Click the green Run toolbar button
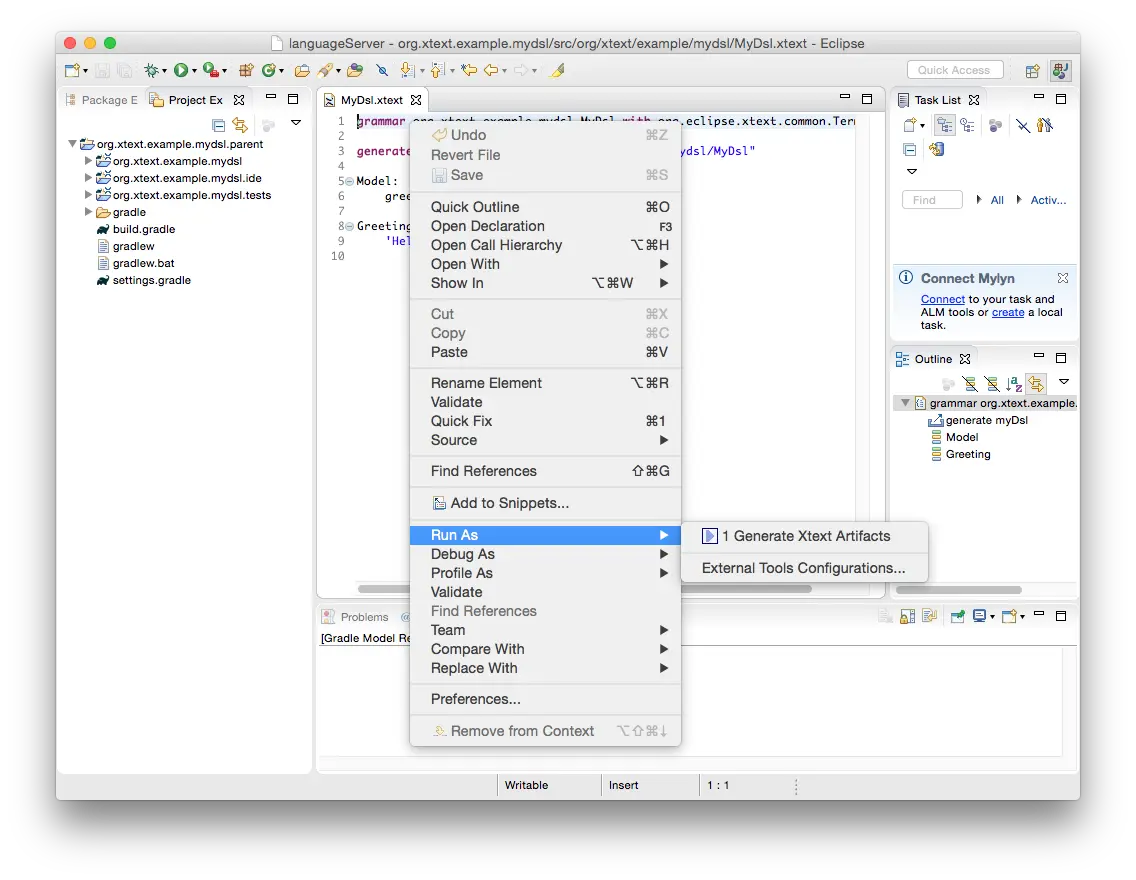Screen dimensions: 1136x880 [x=181, y=70]
